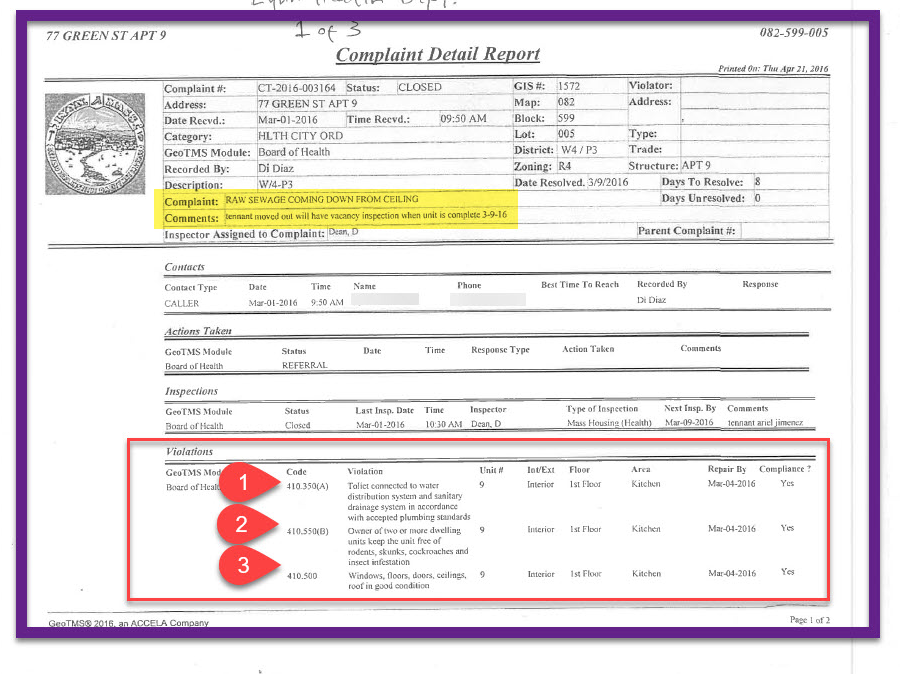
Task: Click inspection type Mass Housing (Health)
Action: pos(609,423)
